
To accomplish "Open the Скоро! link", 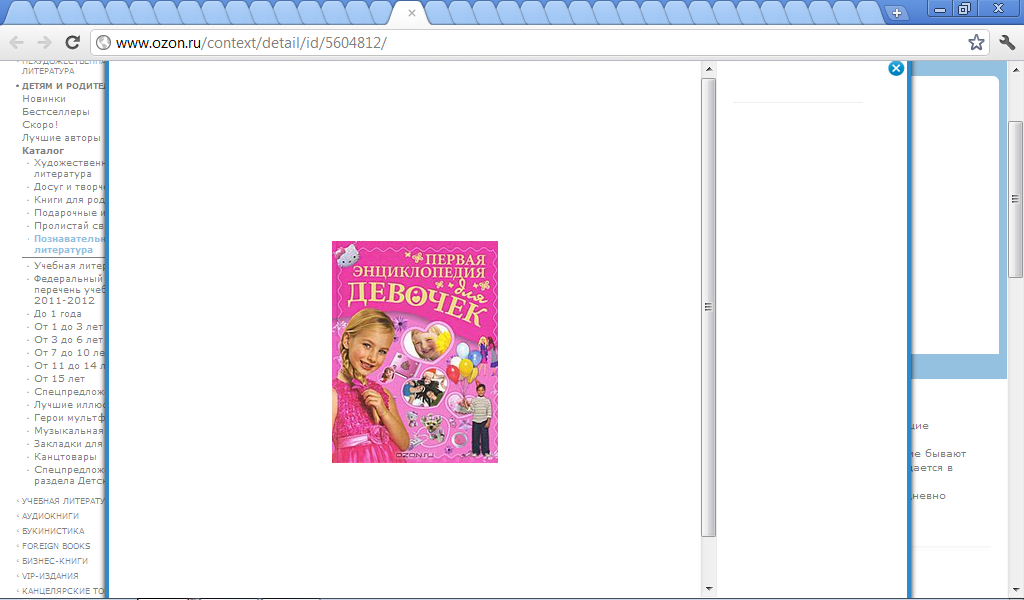I will click(40, 125).
